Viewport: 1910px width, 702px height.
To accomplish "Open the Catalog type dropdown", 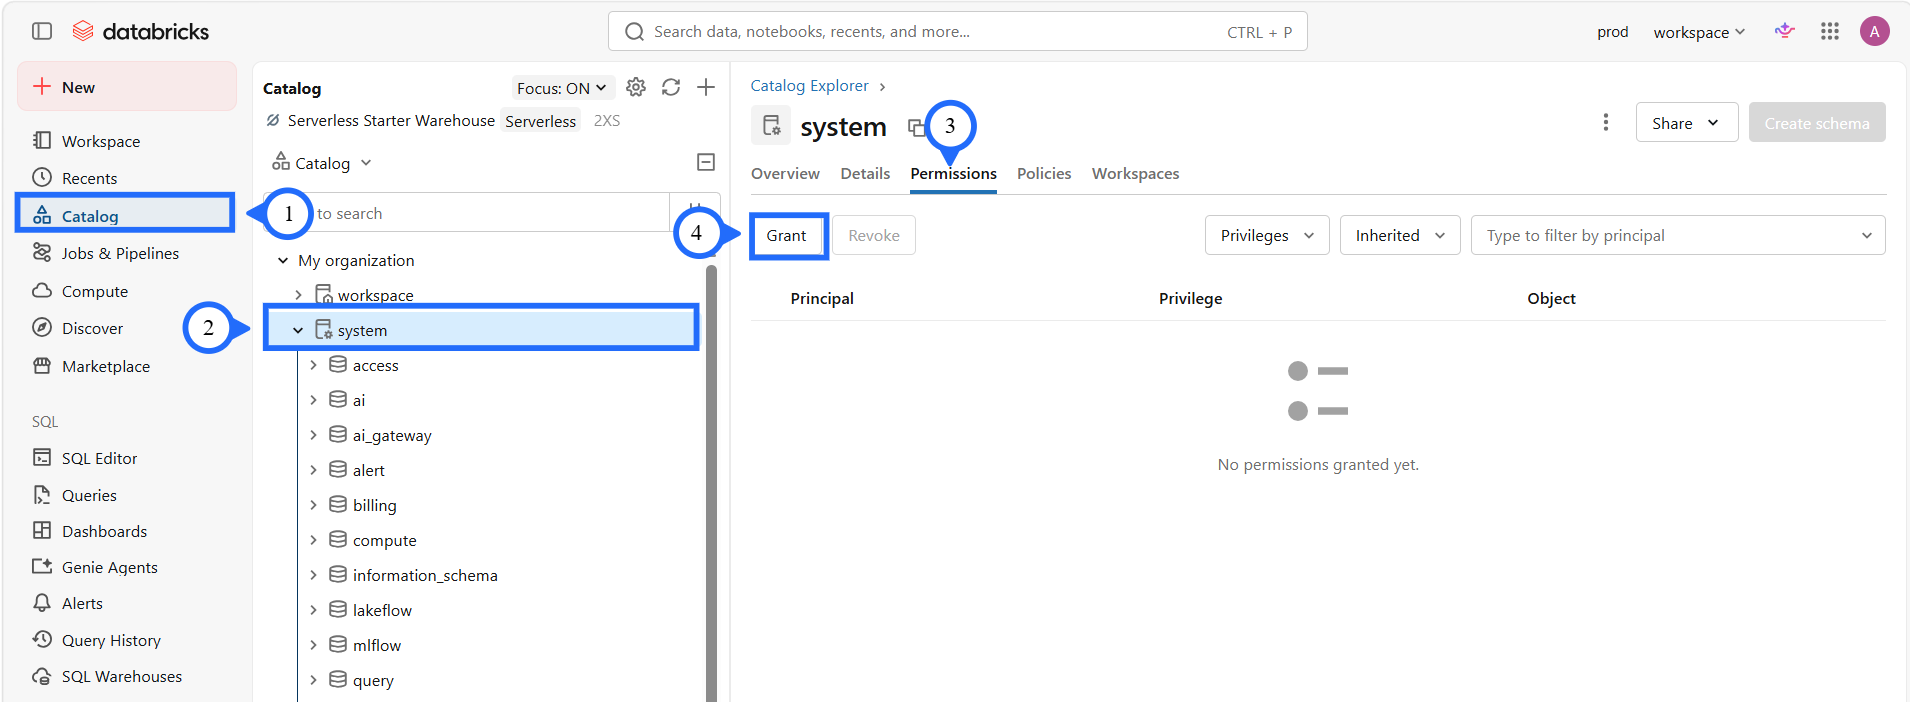I will click(x=322, y=163).
